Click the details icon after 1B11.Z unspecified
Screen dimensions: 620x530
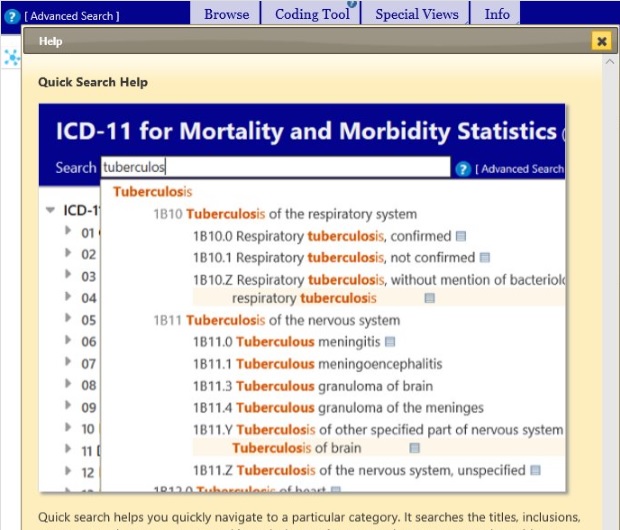pyautogui.click(x=535, y=470)
